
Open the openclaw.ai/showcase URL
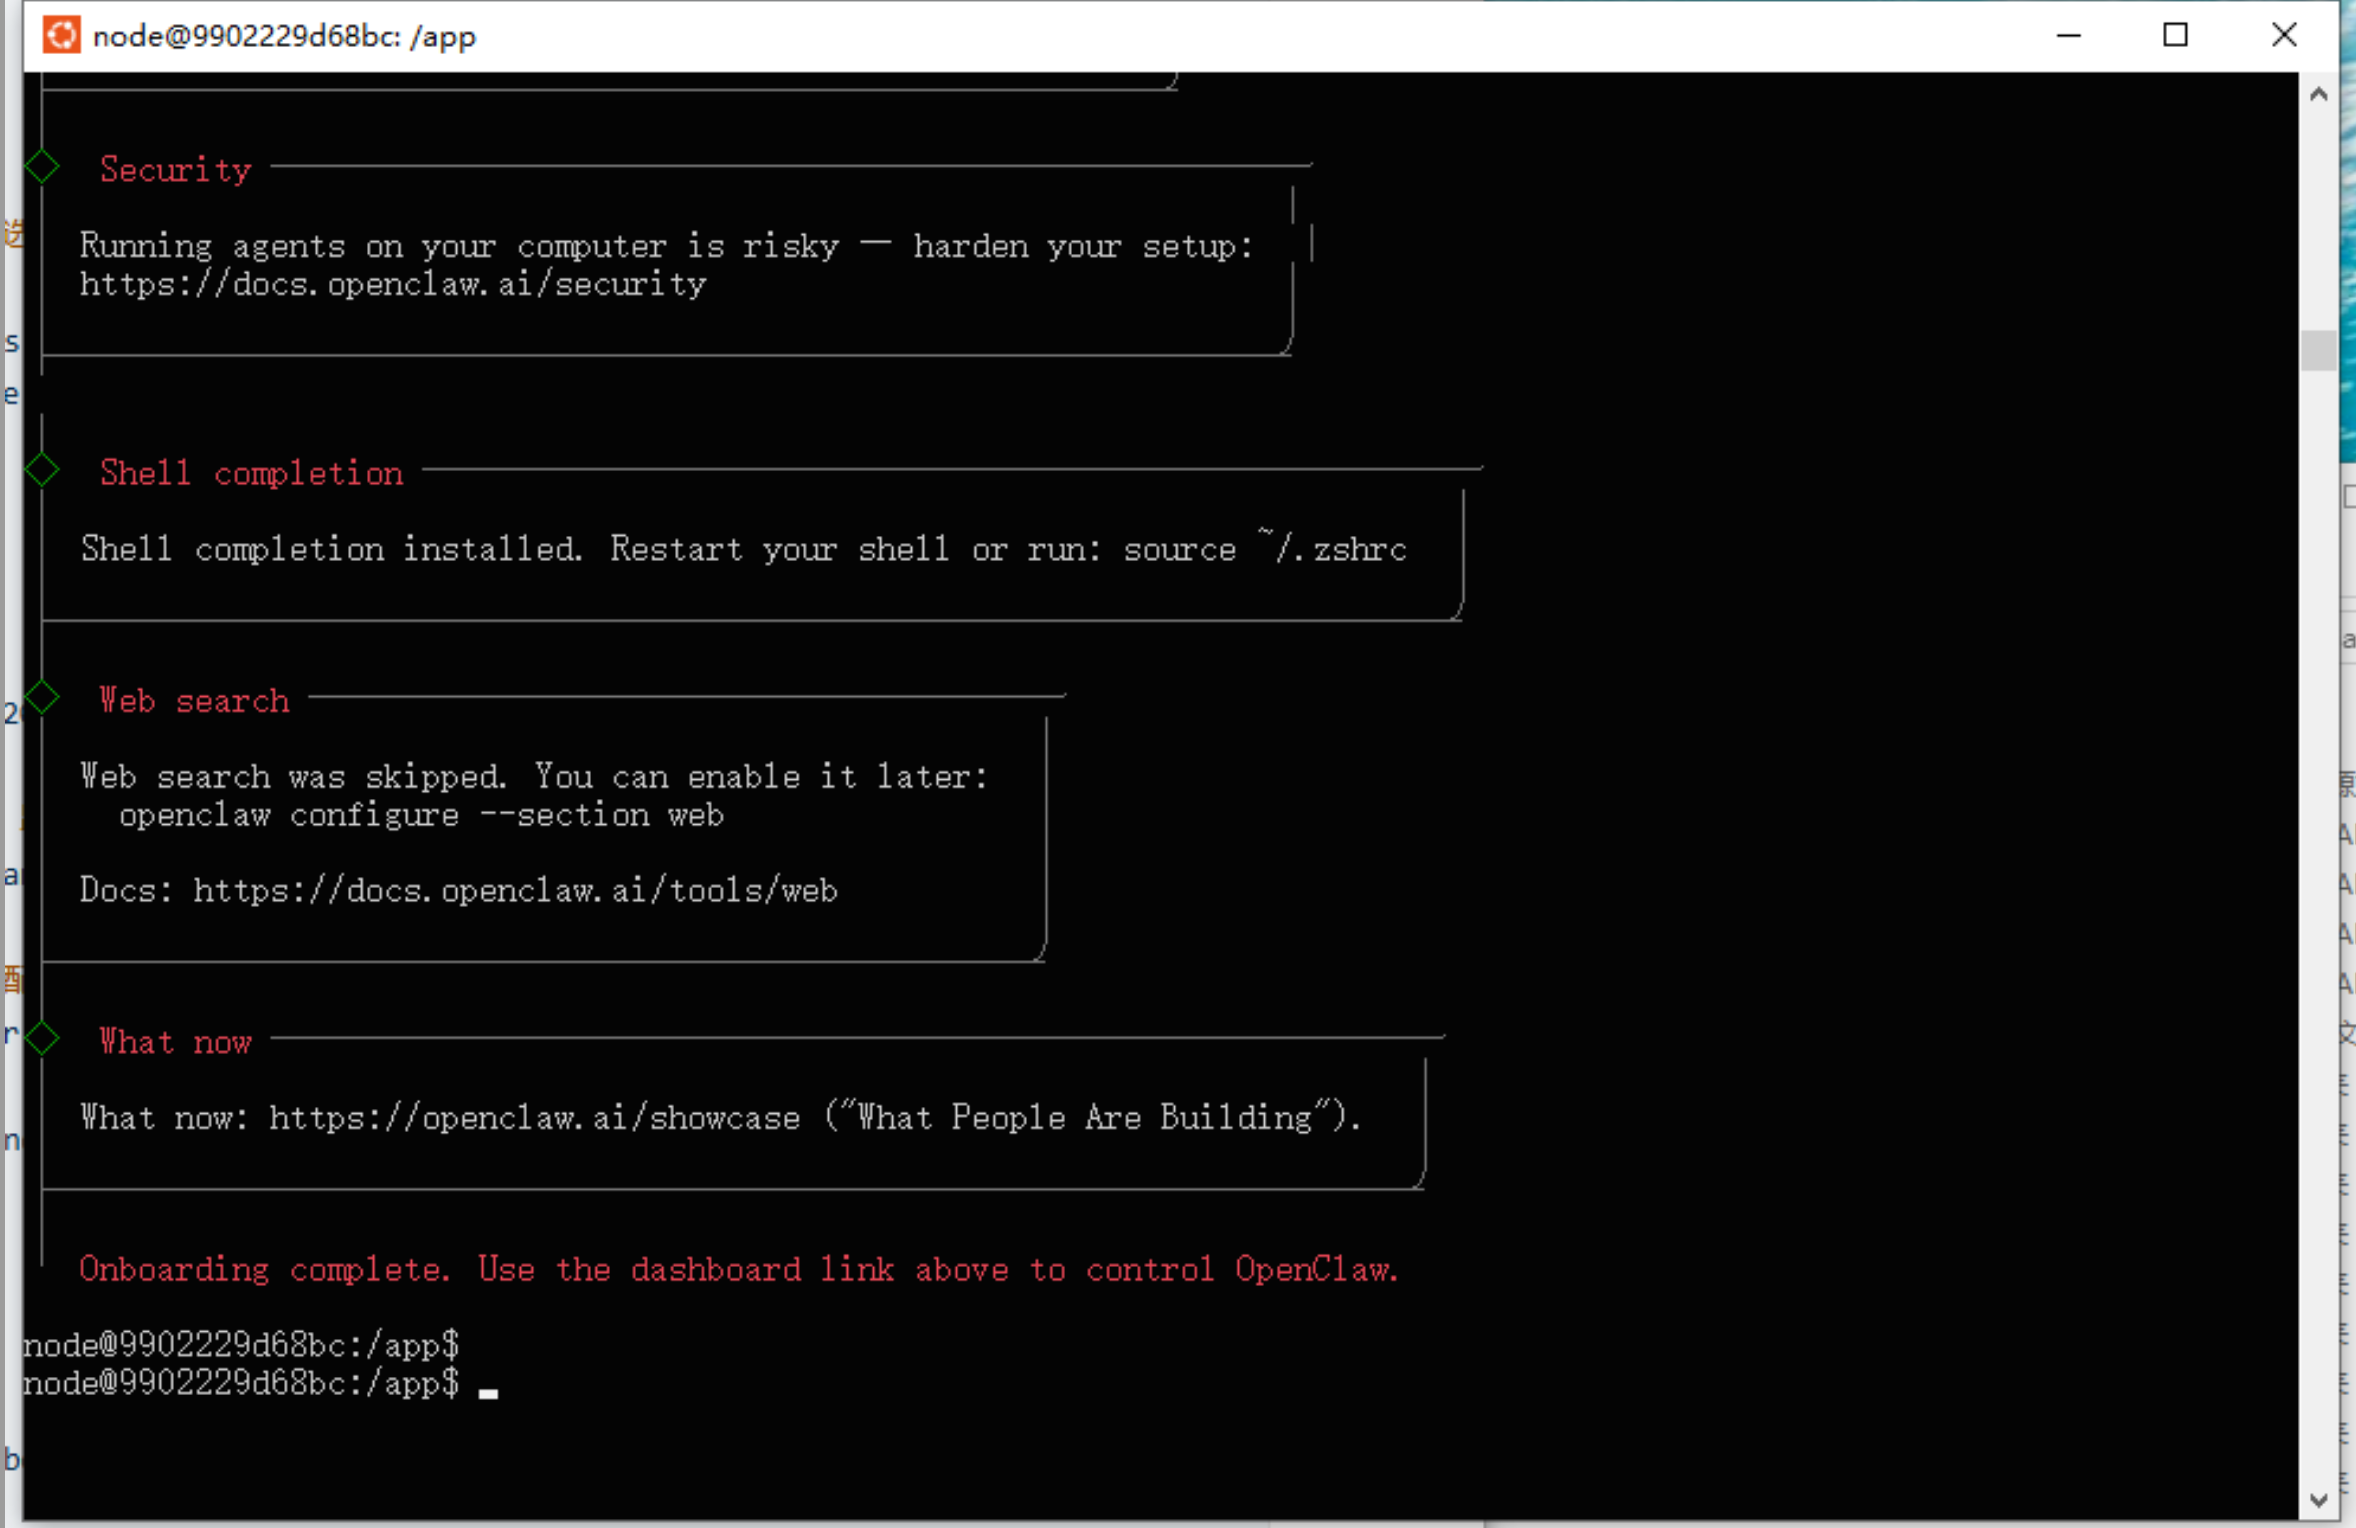pos(530,1118)
